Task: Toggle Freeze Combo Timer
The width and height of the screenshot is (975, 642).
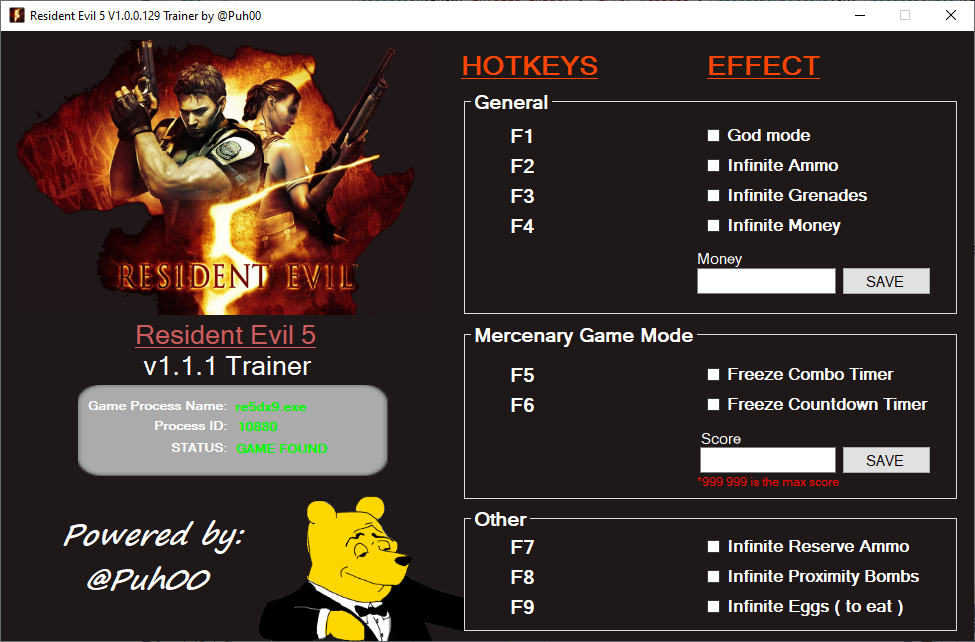Action: [714, 374]
